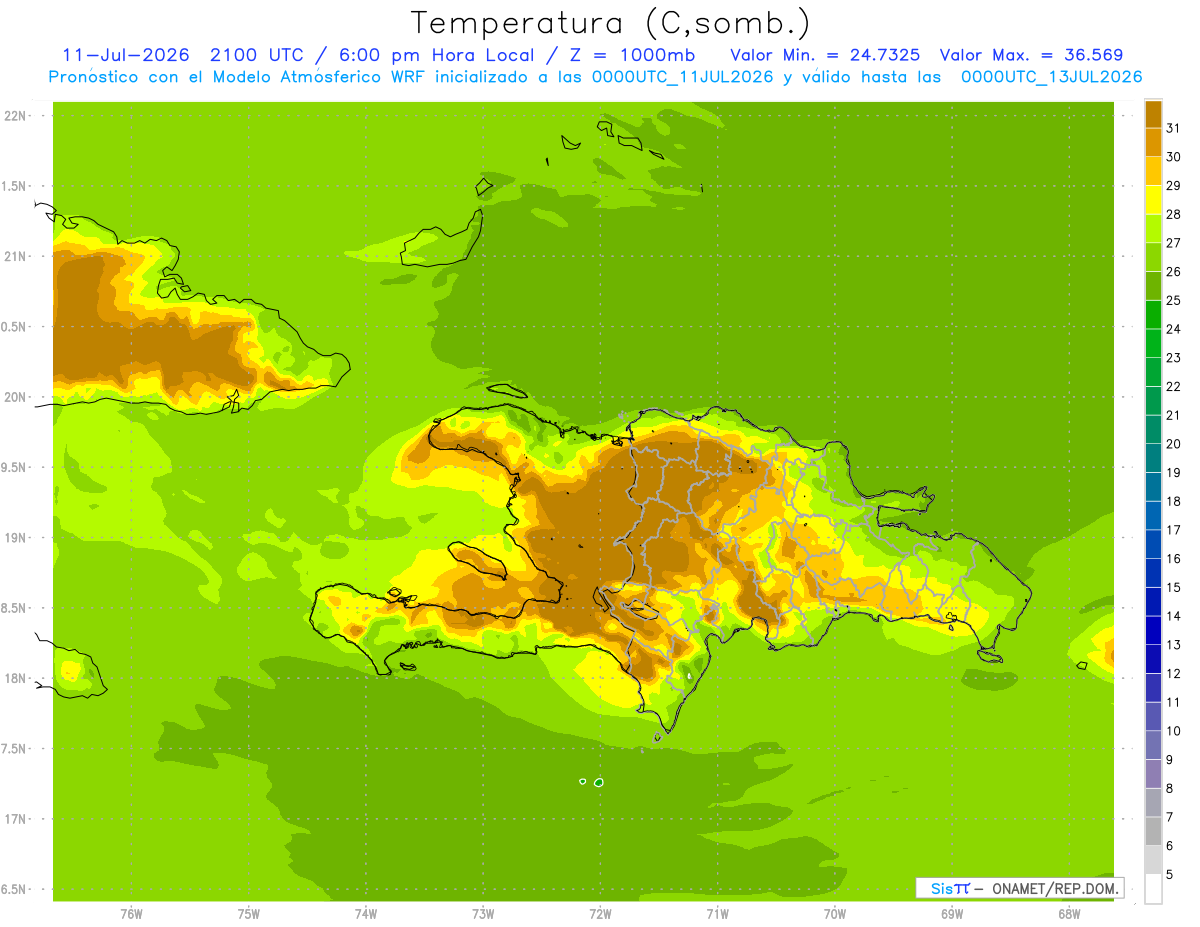
Task: Click the "75W" longitude axis label
Action: coord(249,914)
